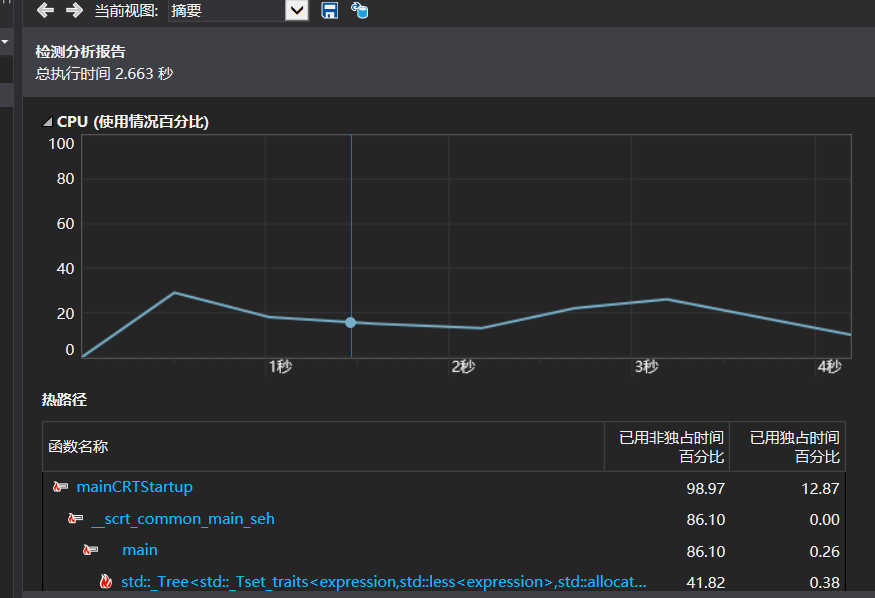Open the main function link
Viewport: 875px width, 598px height.
140,550
